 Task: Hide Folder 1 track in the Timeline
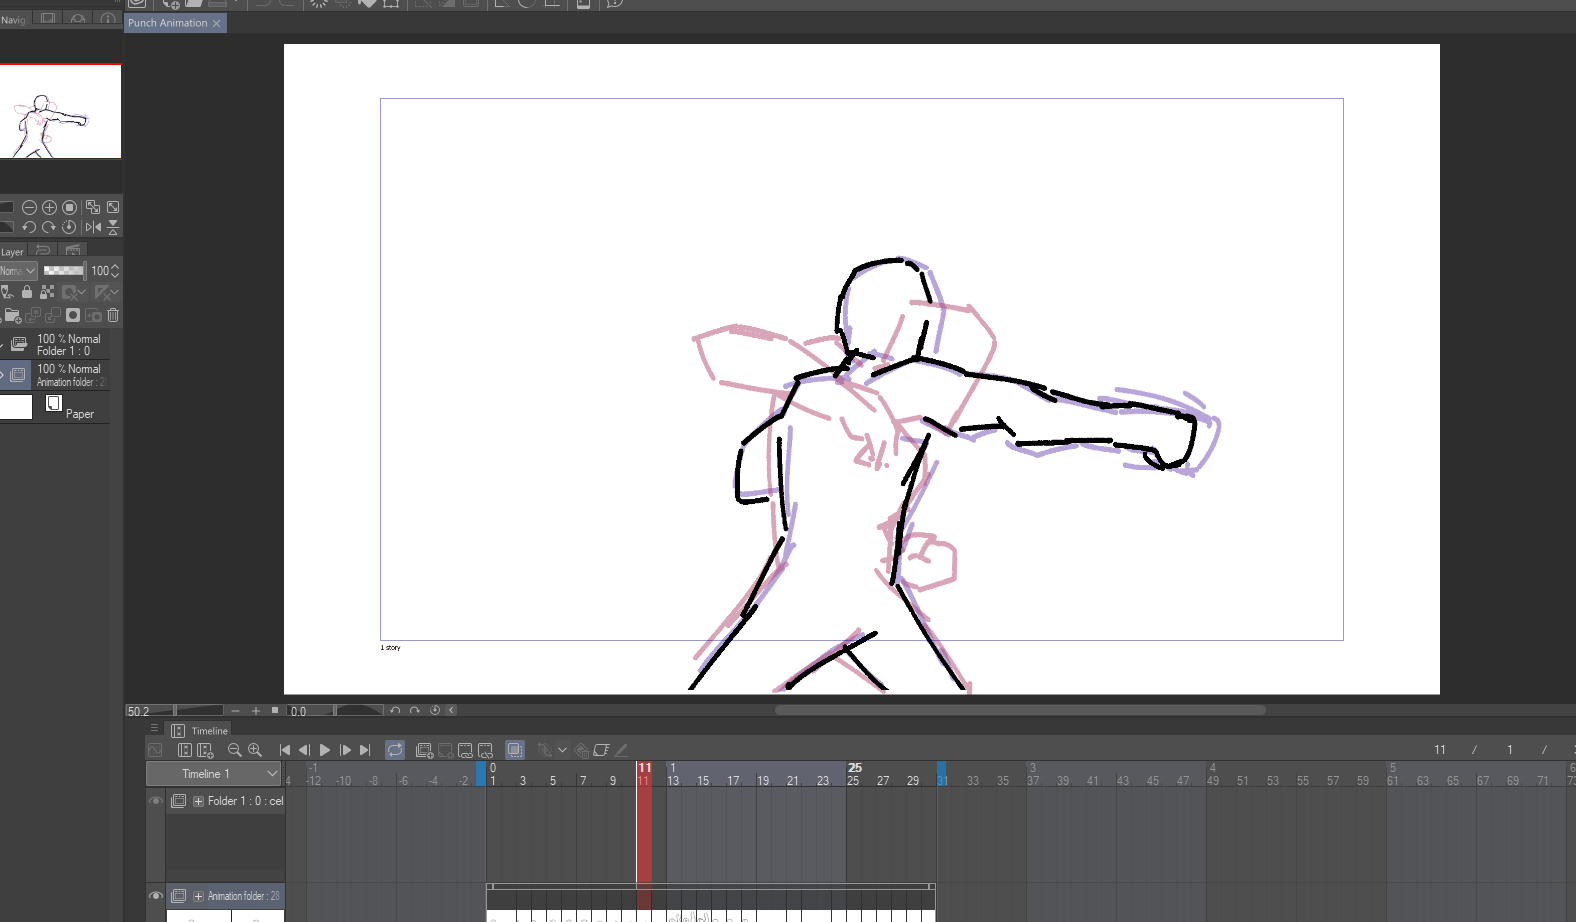pyautogui.click(x=156, y=801)
